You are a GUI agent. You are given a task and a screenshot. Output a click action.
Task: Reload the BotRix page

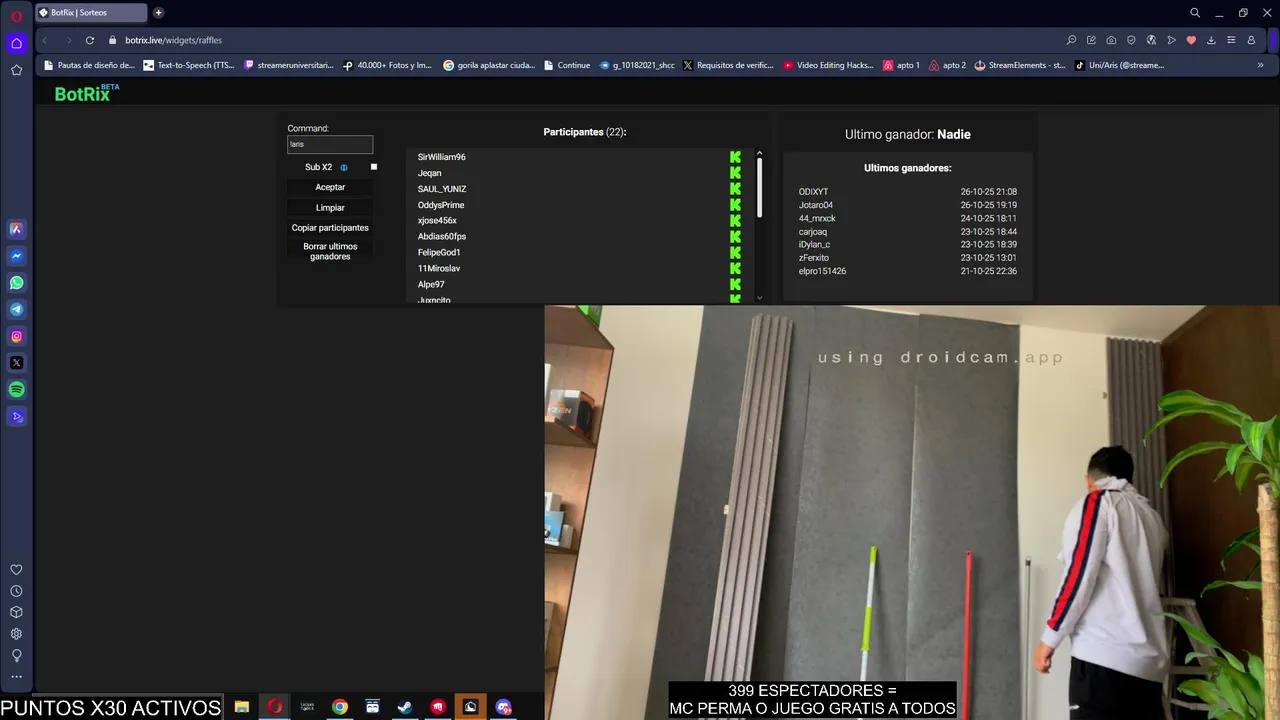(90, 40)
